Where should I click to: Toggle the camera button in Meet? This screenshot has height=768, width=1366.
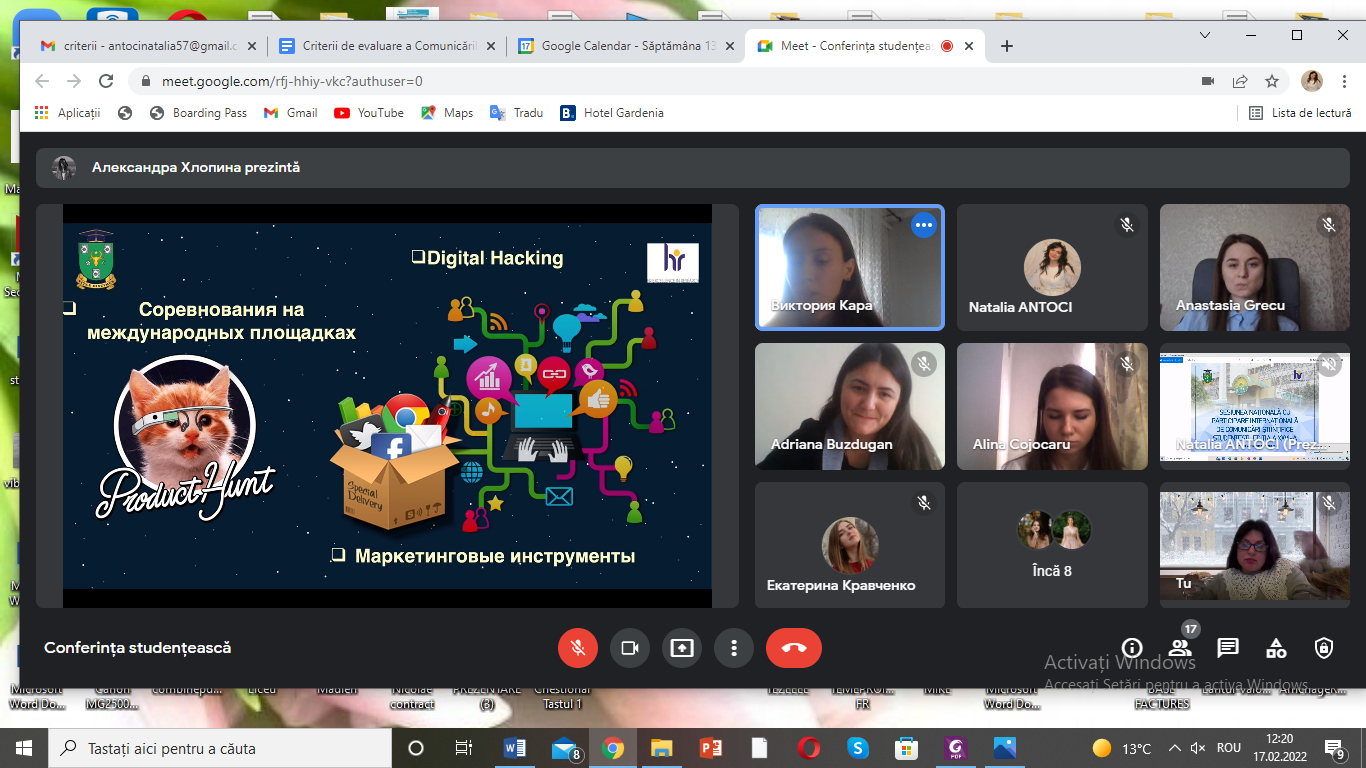tap(629, 648)
